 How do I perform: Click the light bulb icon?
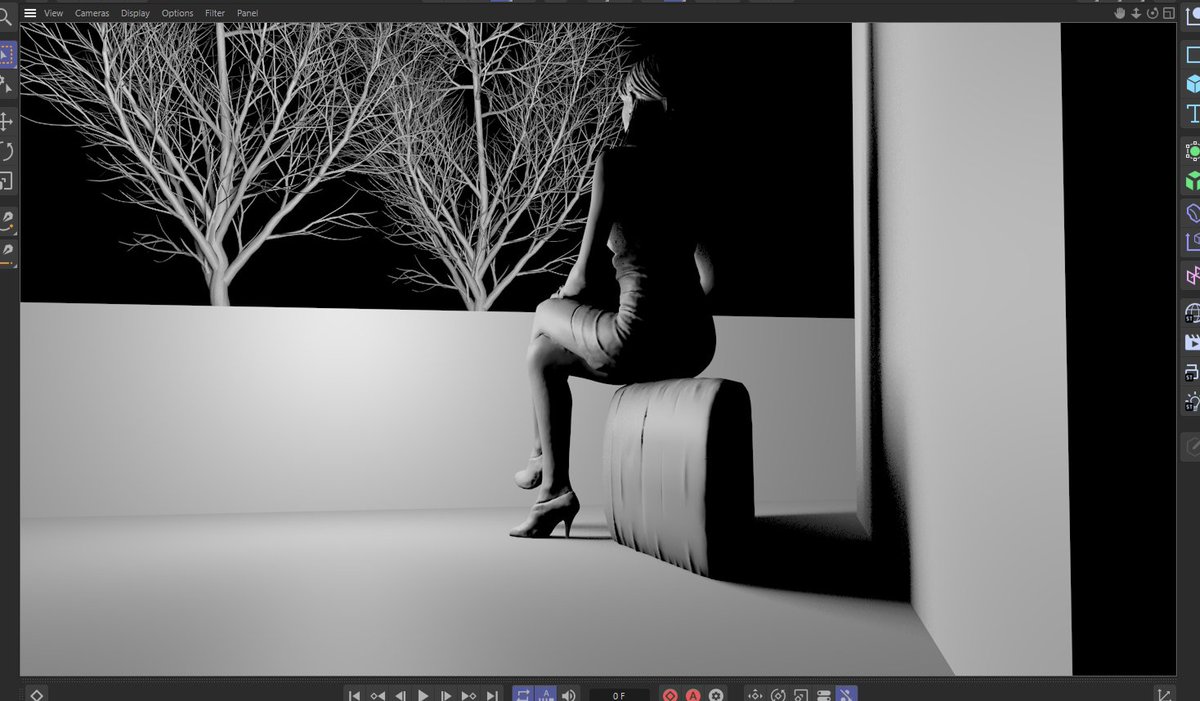pos(1192,403)
